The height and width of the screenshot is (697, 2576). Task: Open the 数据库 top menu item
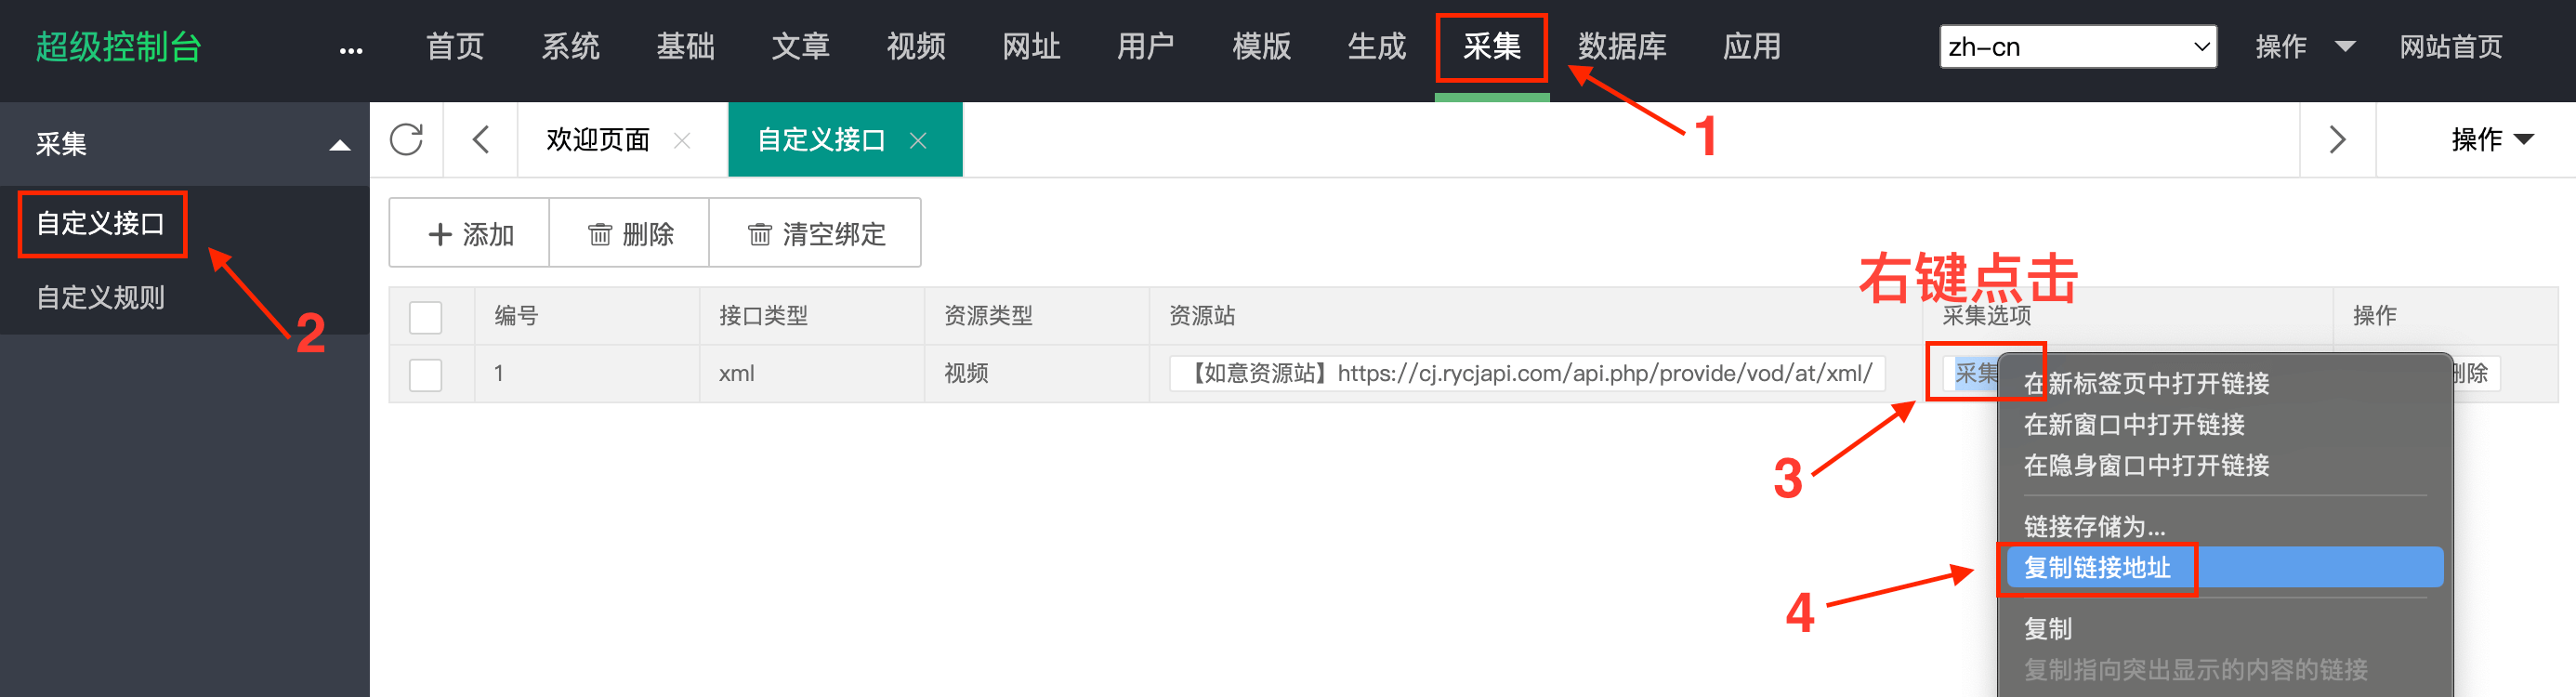[x=1621, y=47]
